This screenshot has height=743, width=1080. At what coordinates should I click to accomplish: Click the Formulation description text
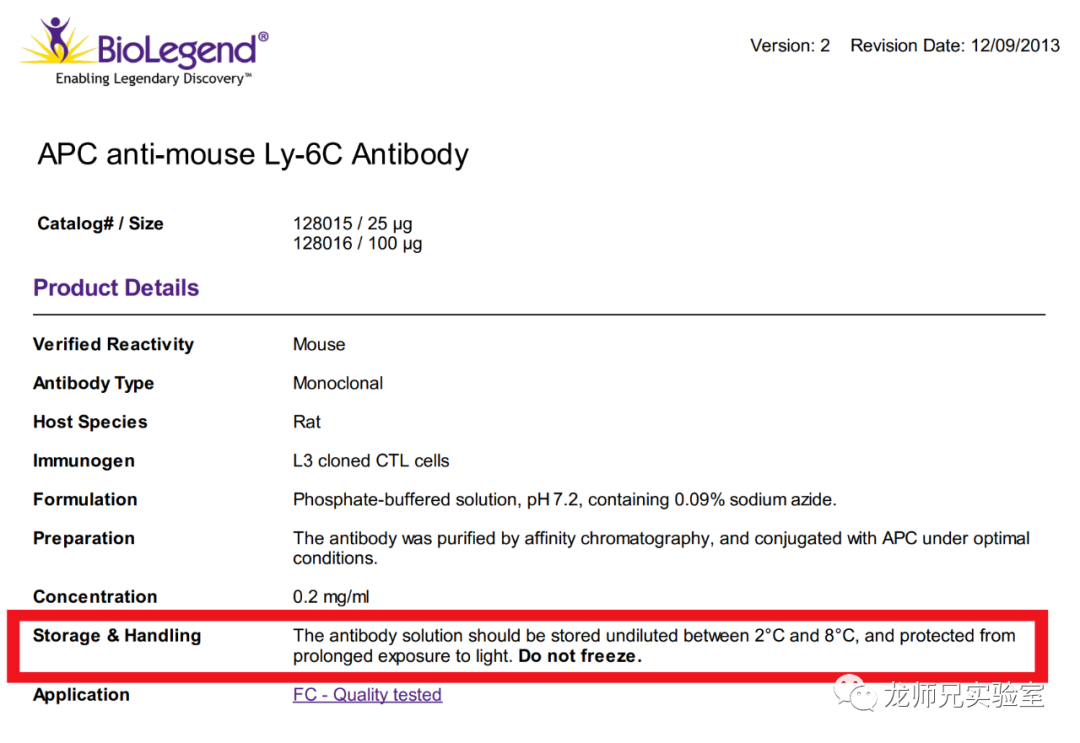pyautogui.click(x=565, y=500)
